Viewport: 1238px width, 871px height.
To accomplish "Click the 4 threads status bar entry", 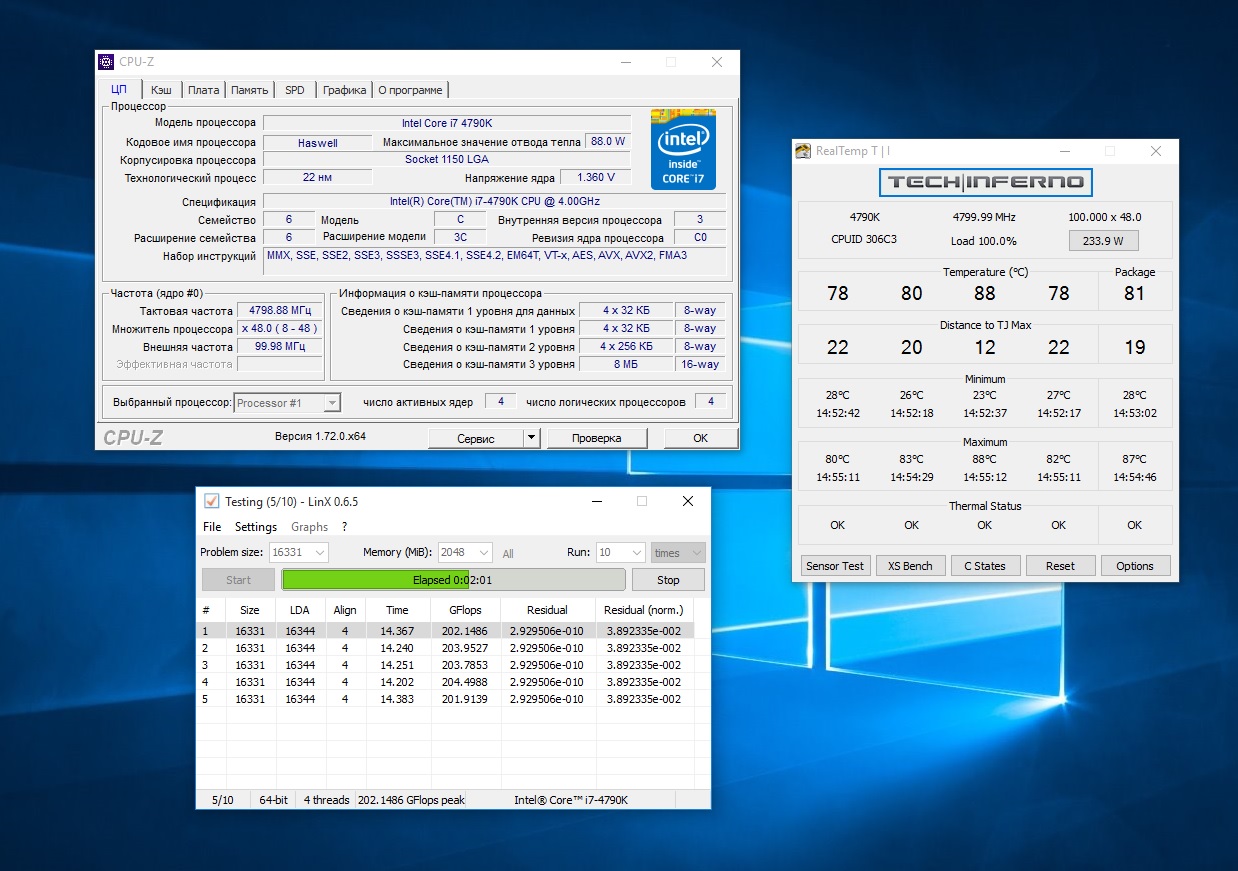I will [x=327, y=800].
